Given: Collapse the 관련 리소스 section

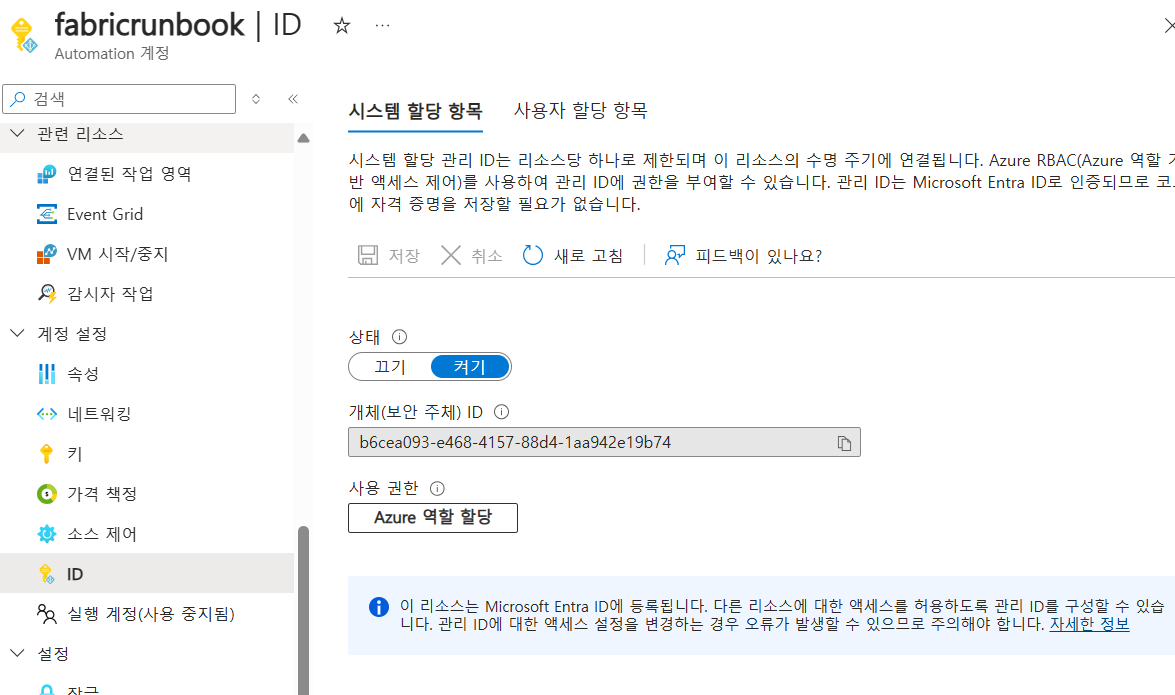Looking at the screenshot, I should (17, 134).
